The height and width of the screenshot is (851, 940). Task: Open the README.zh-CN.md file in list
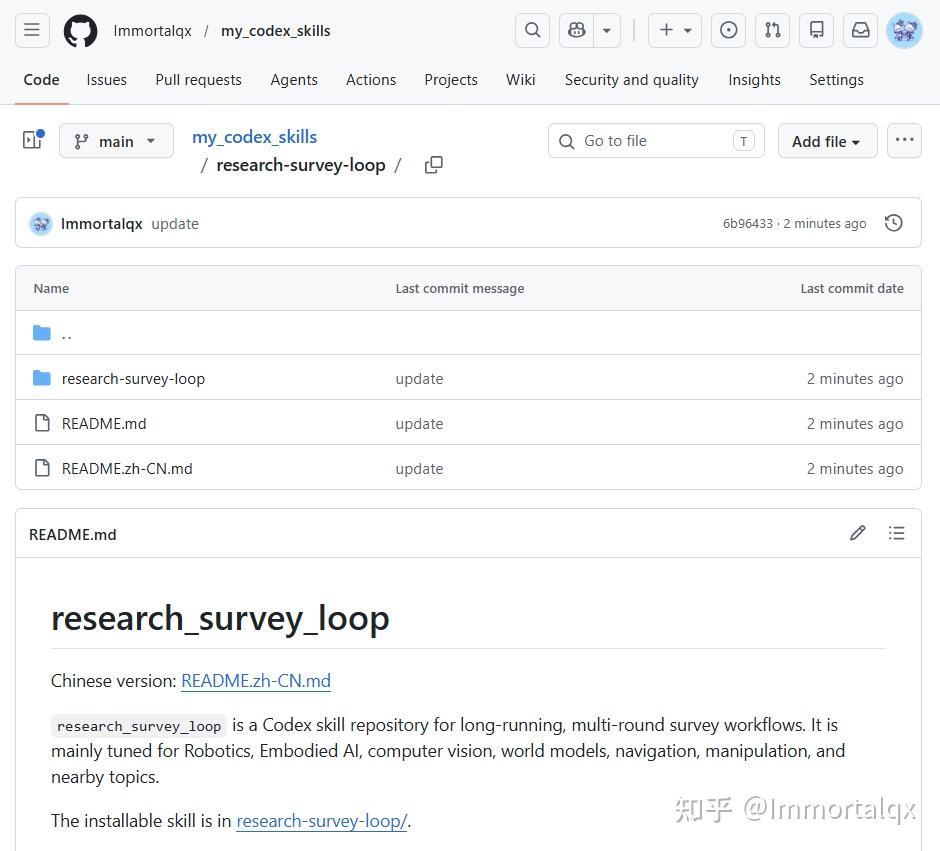tap(127, 469)
